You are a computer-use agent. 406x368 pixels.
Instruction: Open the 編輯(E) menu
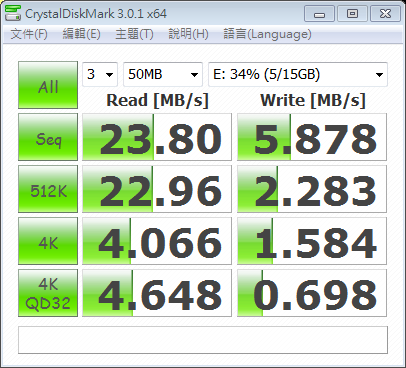[81, 34]
